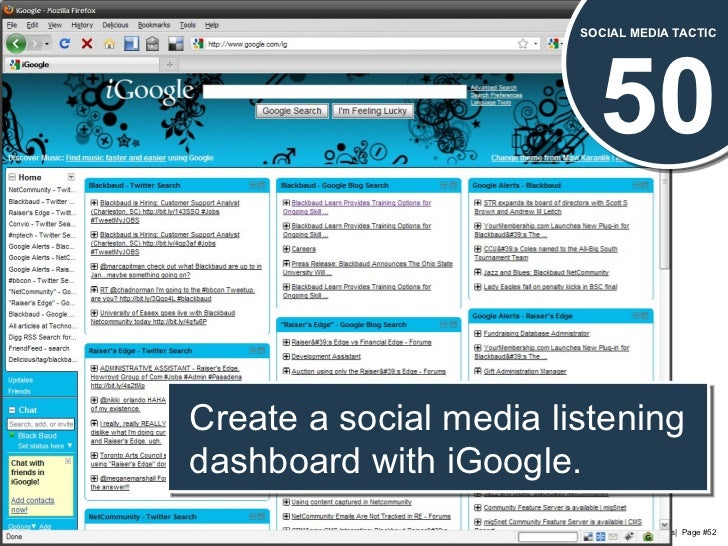Open 'Gift Administration Manager' alert link
Screen dimensions: 728x546
click(525, 371)
